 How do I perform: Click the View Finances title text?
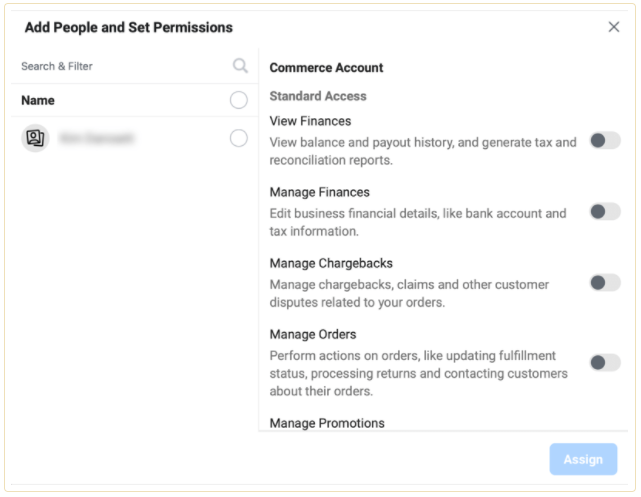click(x=310, y=121)
